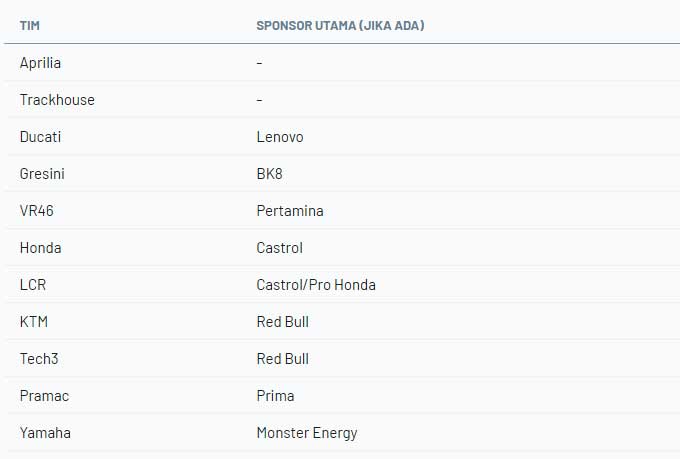This screenshot has width=680, height=459.
Task: Click Red Bull in the KTM row
Action: 282,322
